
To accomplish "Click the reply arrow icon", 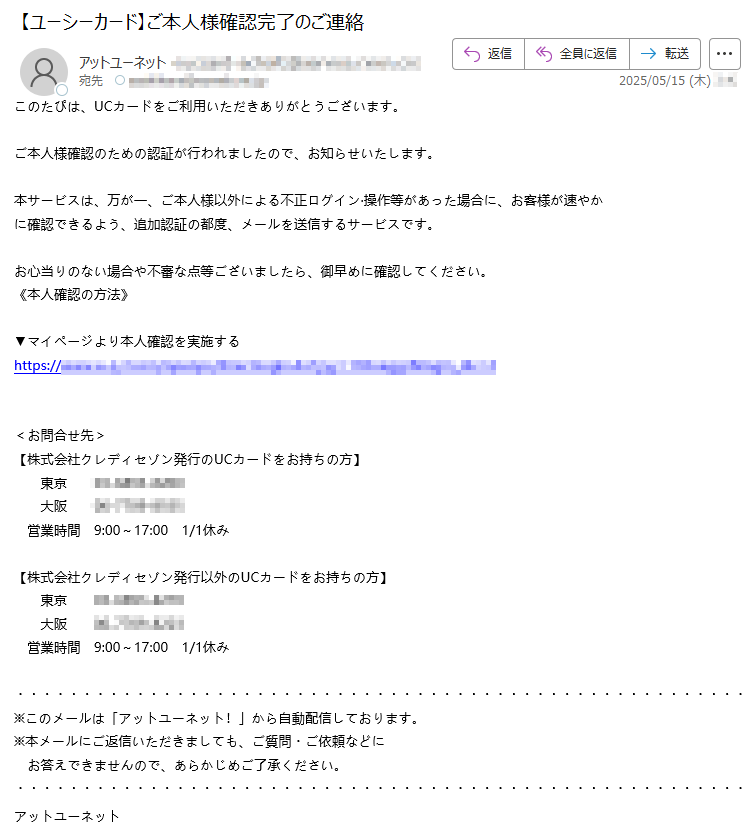I will [472, 54].
